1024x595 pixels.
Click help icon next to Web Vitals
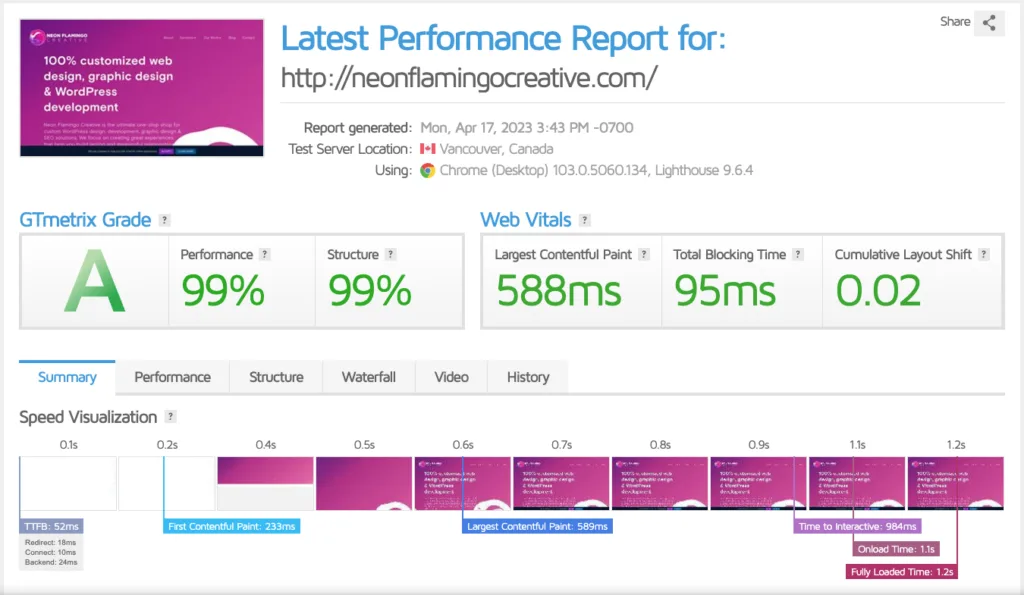pyautogui.click(x=585, y=220)
